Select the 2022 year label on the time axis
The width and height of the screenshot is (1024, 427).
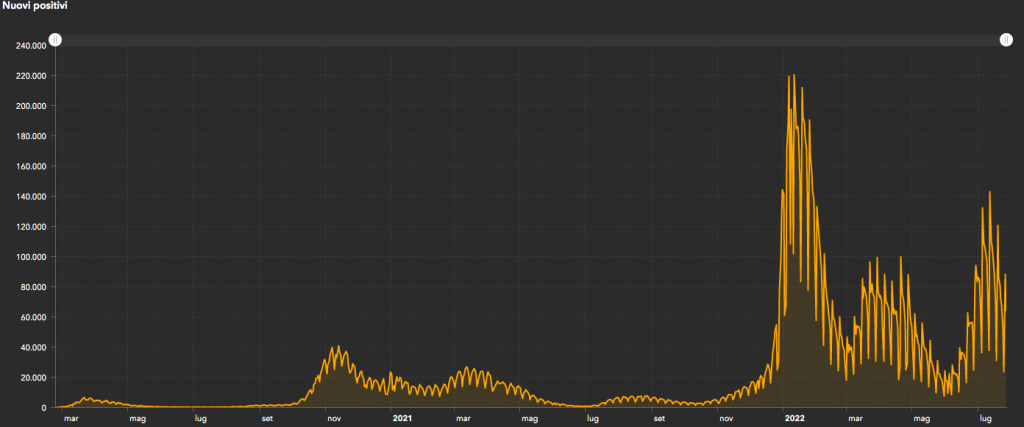[795, 419]
